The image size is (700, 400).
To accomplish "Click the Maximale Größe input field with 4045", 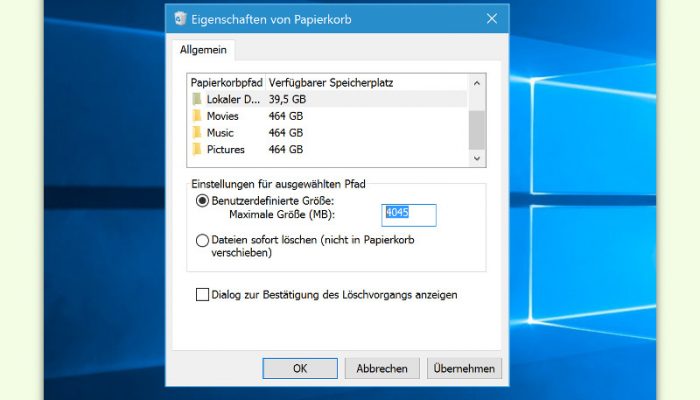I will [409, 215].
